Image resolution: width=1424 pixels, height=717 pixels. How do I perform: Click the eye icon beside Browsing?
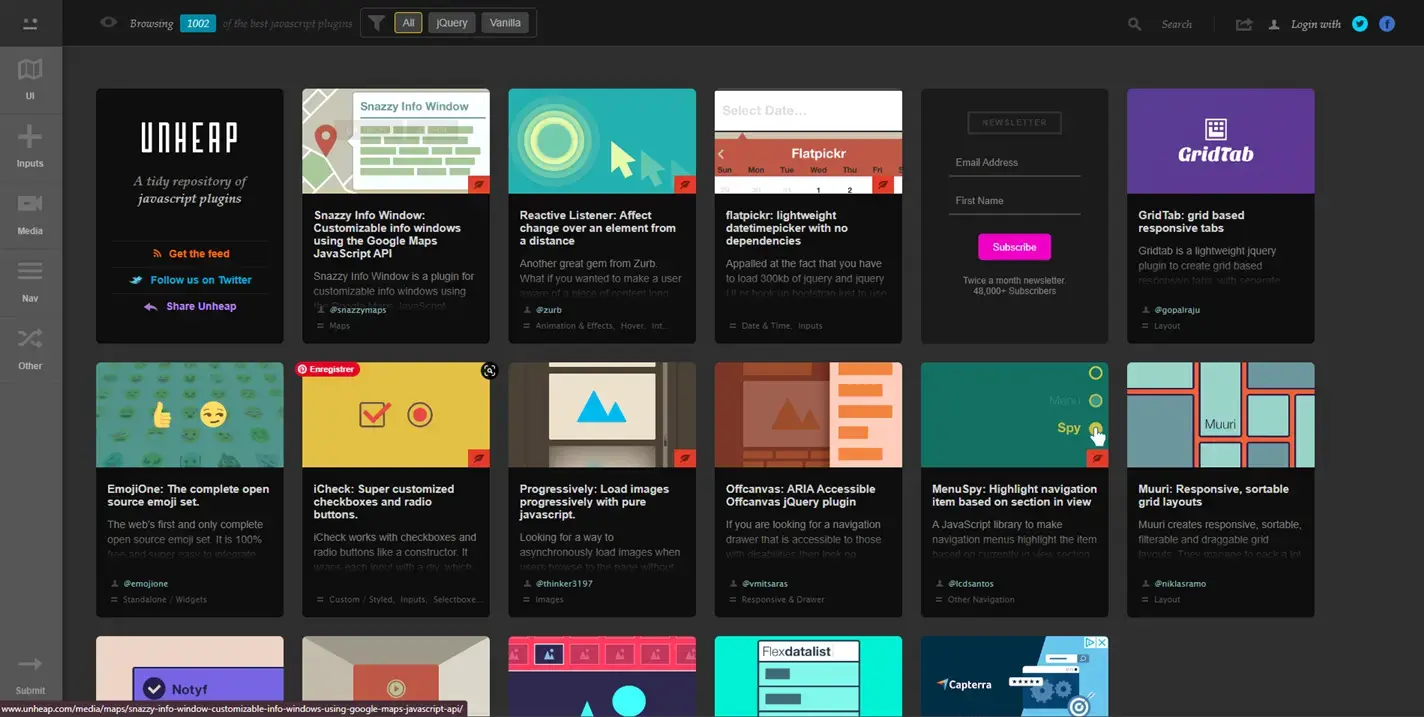tap(108, 23)
